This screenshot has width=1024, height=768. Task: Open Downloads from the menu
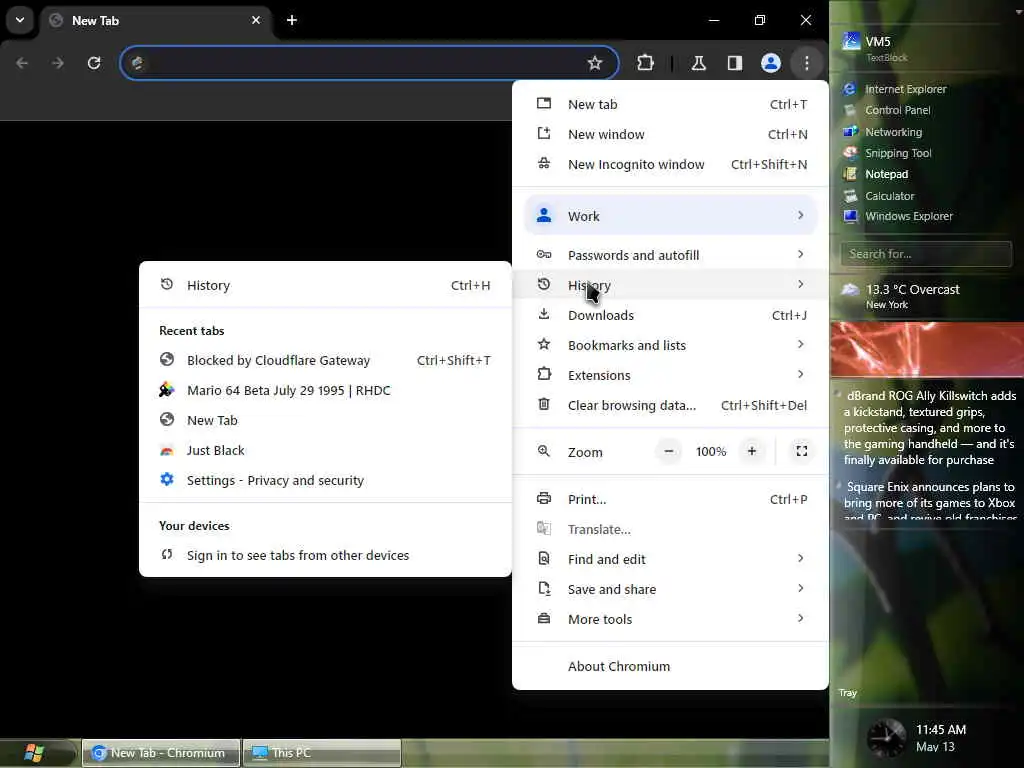point(671,315)
